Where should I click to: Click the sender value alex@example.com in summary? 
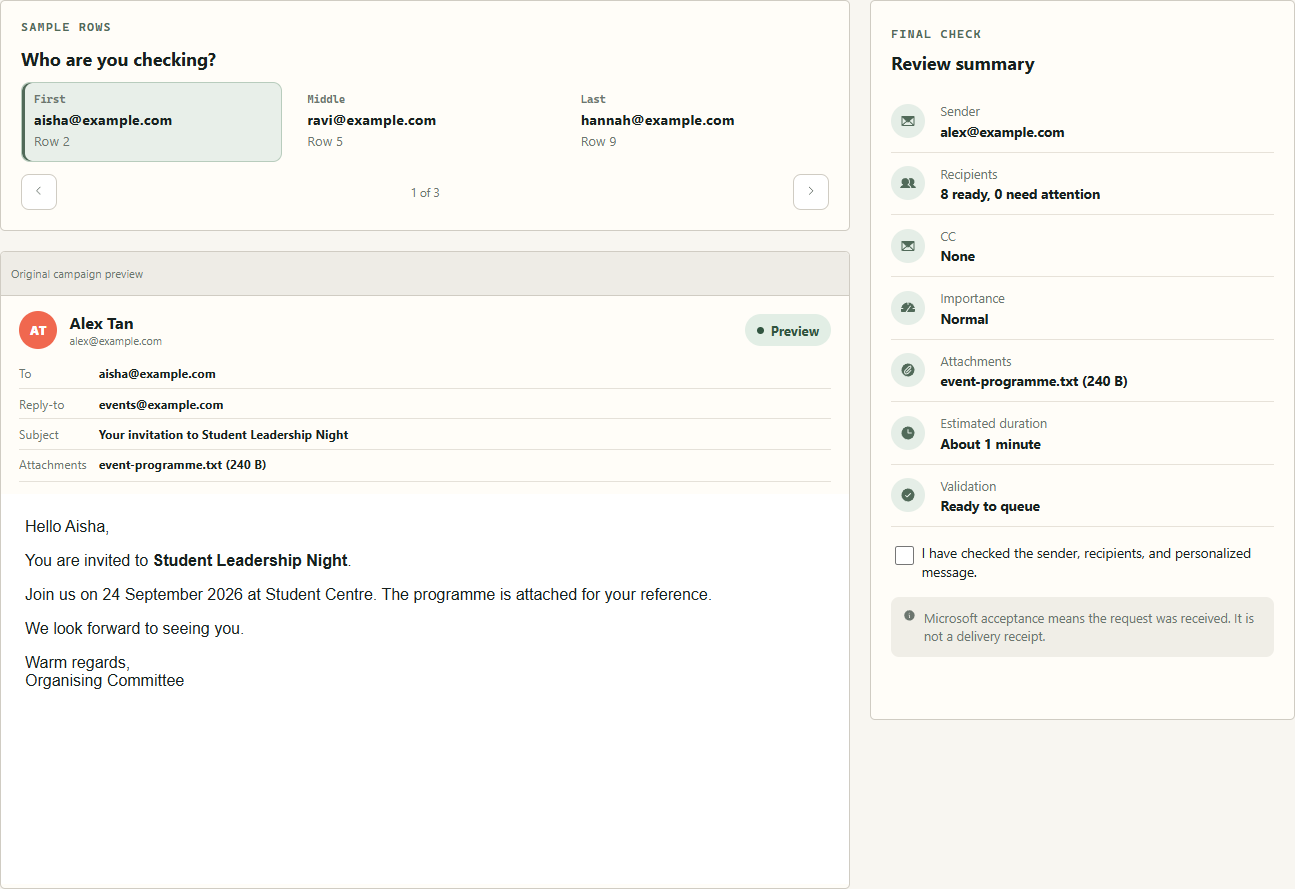pos(1002,132)
